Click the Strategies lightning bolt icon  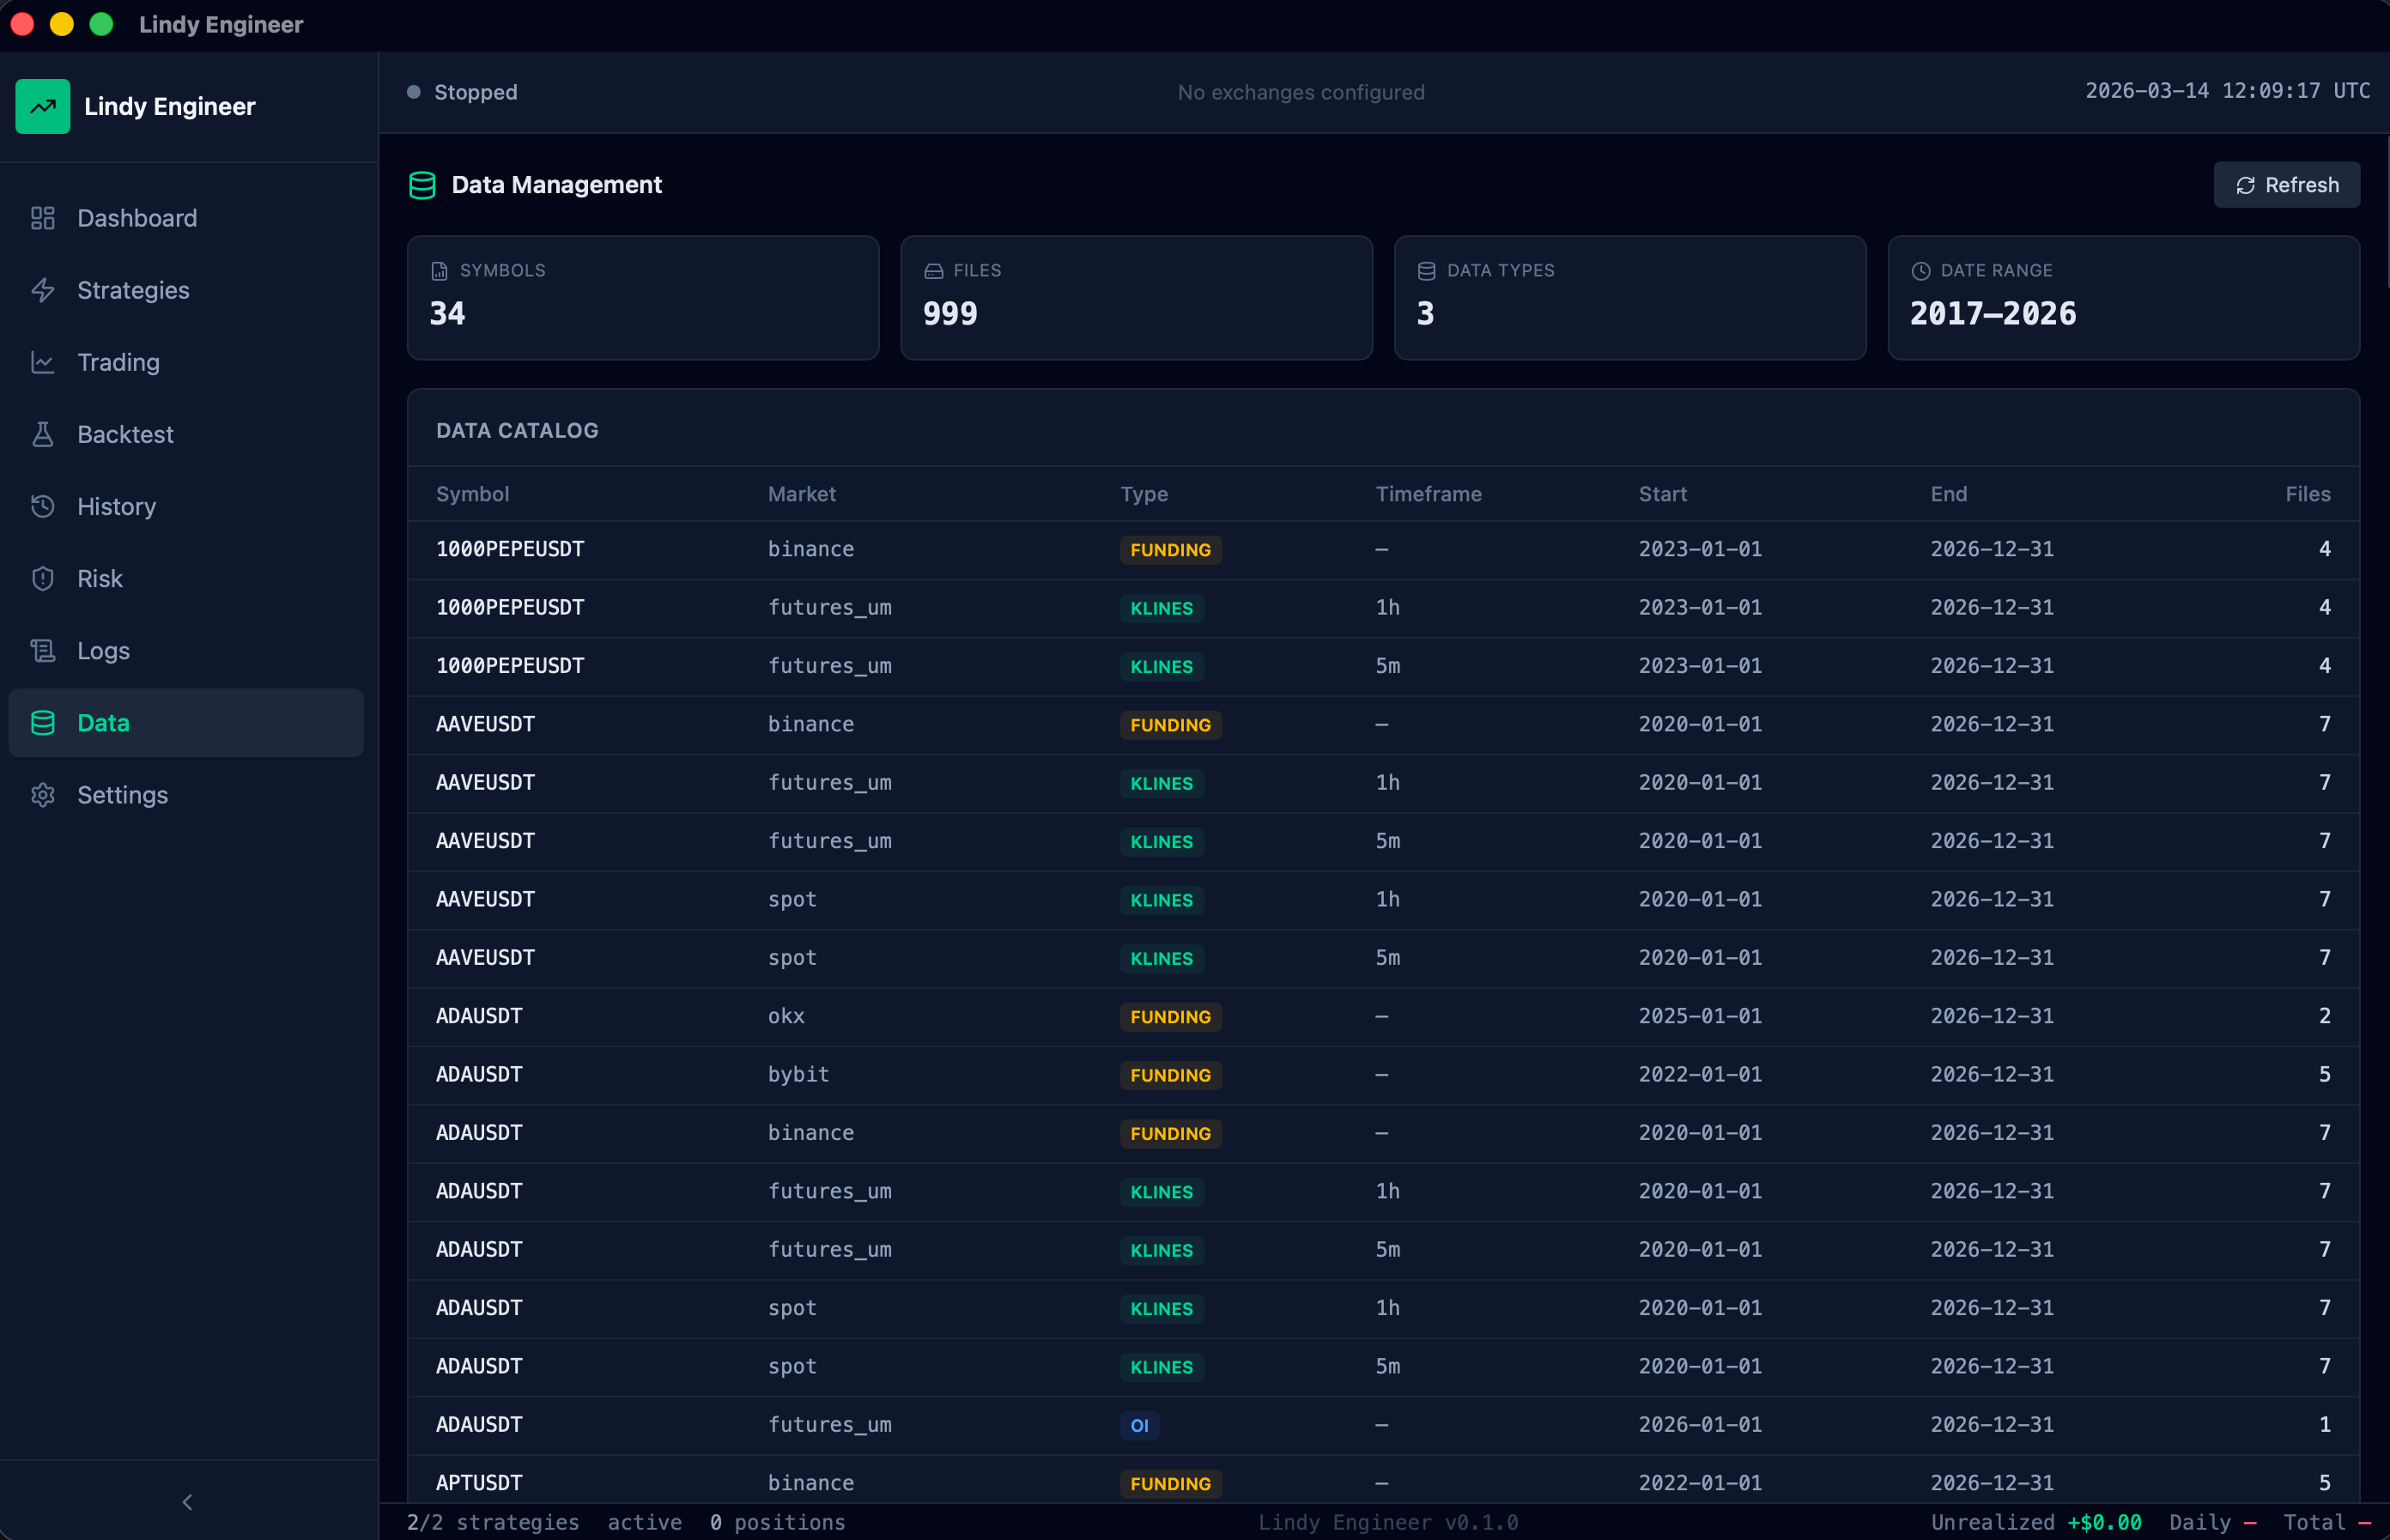coord(42,290)
